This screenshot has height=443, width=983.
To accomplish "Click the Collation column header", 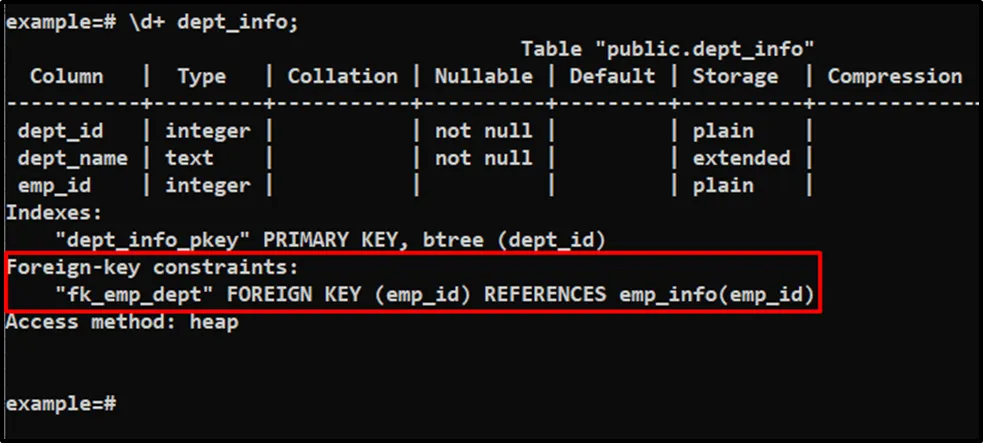I will pyautogui.click(x=342, y=76).
